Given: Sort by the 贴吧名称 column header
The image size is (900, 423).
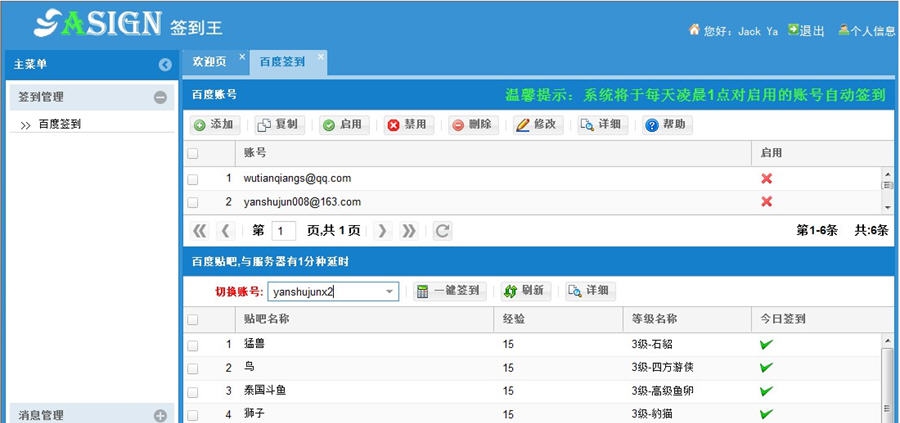Looking at the screenshot, I should tap(364, 319).
